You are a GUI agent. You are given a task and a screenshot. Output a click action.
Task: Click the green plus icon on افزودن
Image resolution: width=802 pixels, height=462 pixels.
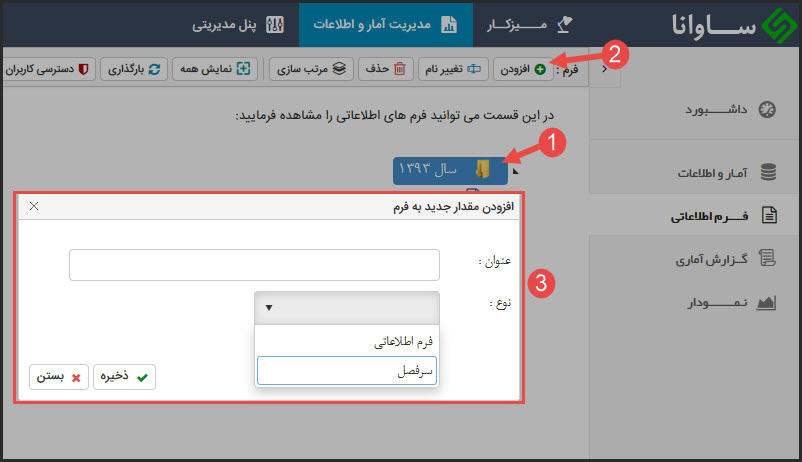click(x=540, y=69)
